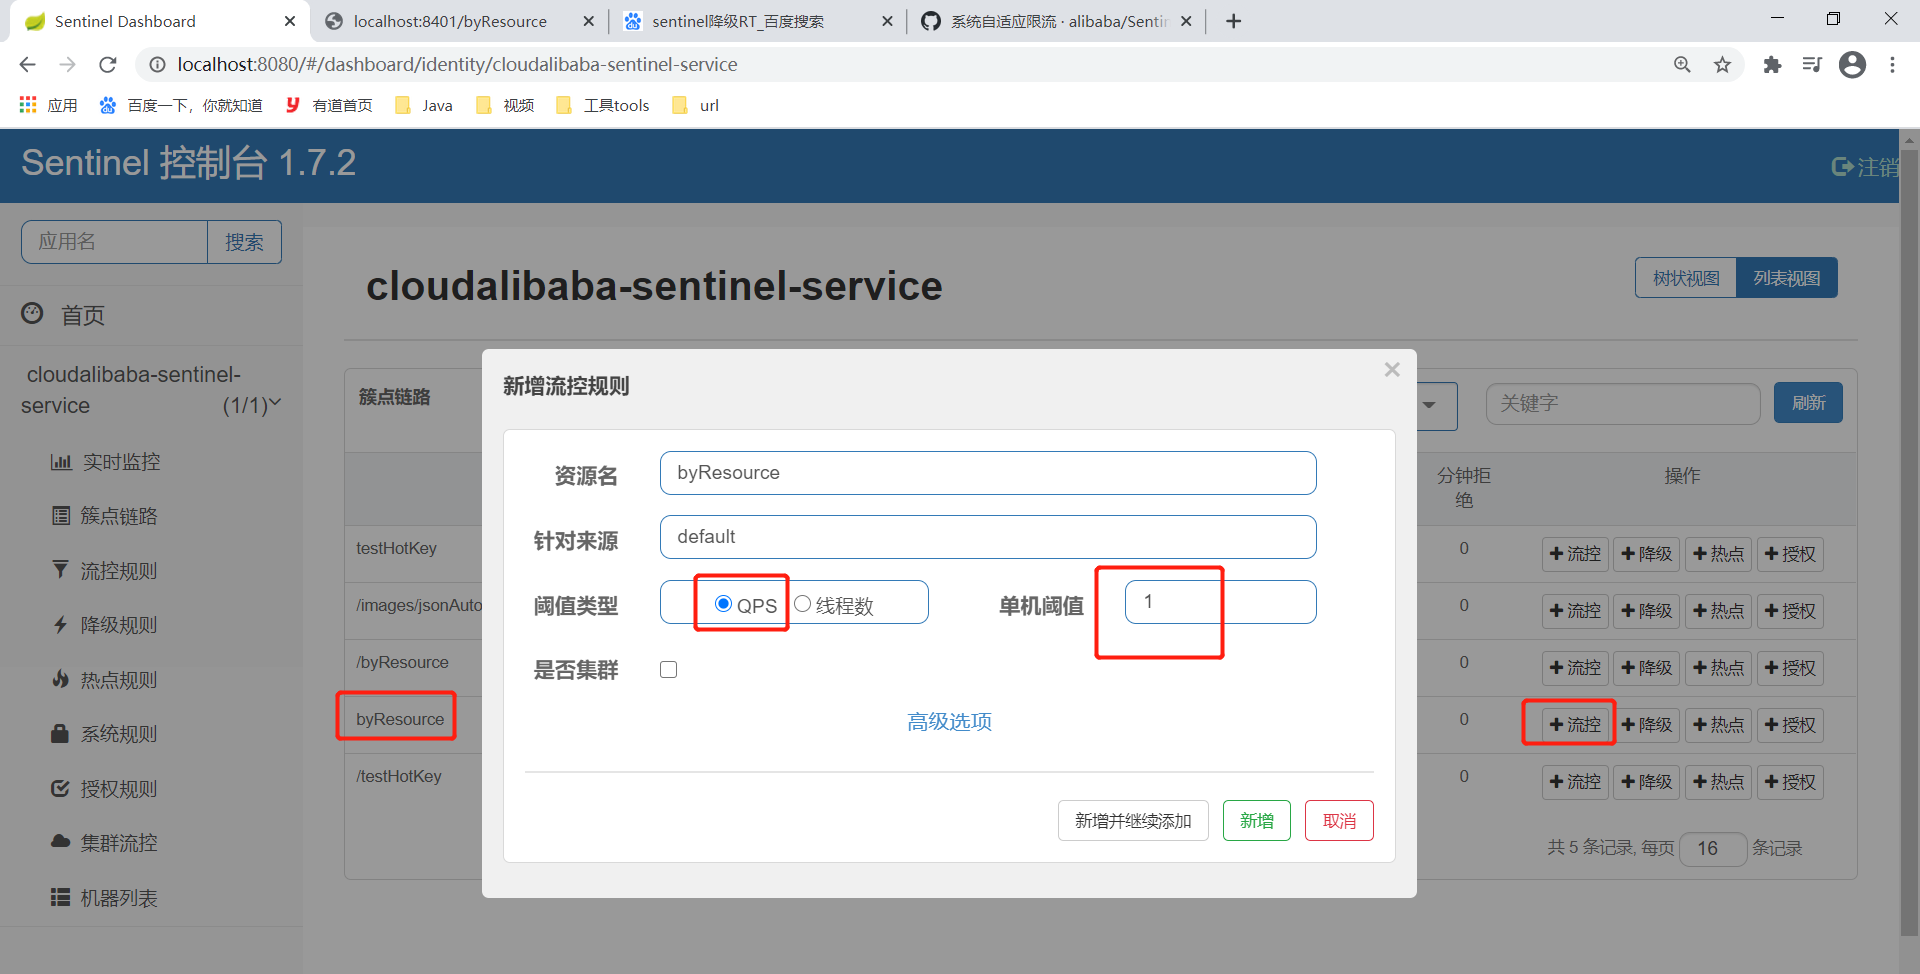
Task: Open the url bookmarks folder
Action: (696, 105)
